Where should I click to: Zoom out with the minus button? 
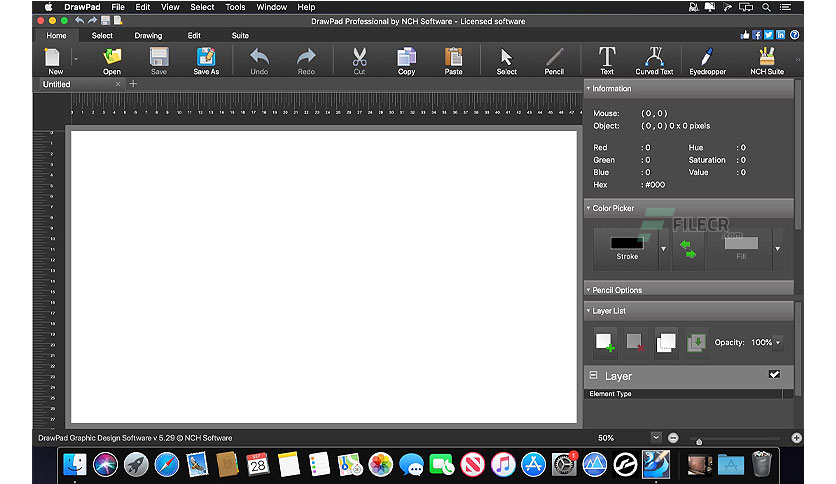[673, 438]
